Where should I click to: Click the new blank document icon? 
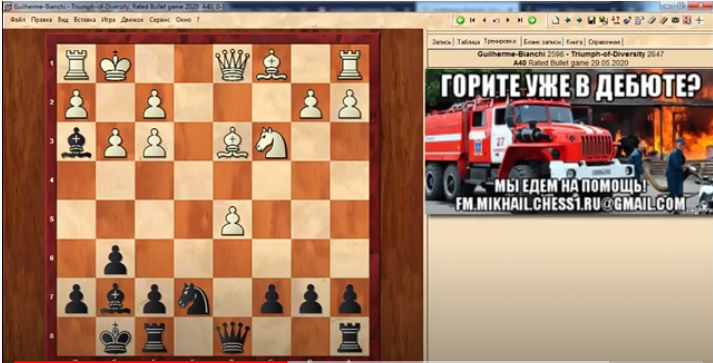click(x=555, y=20)
